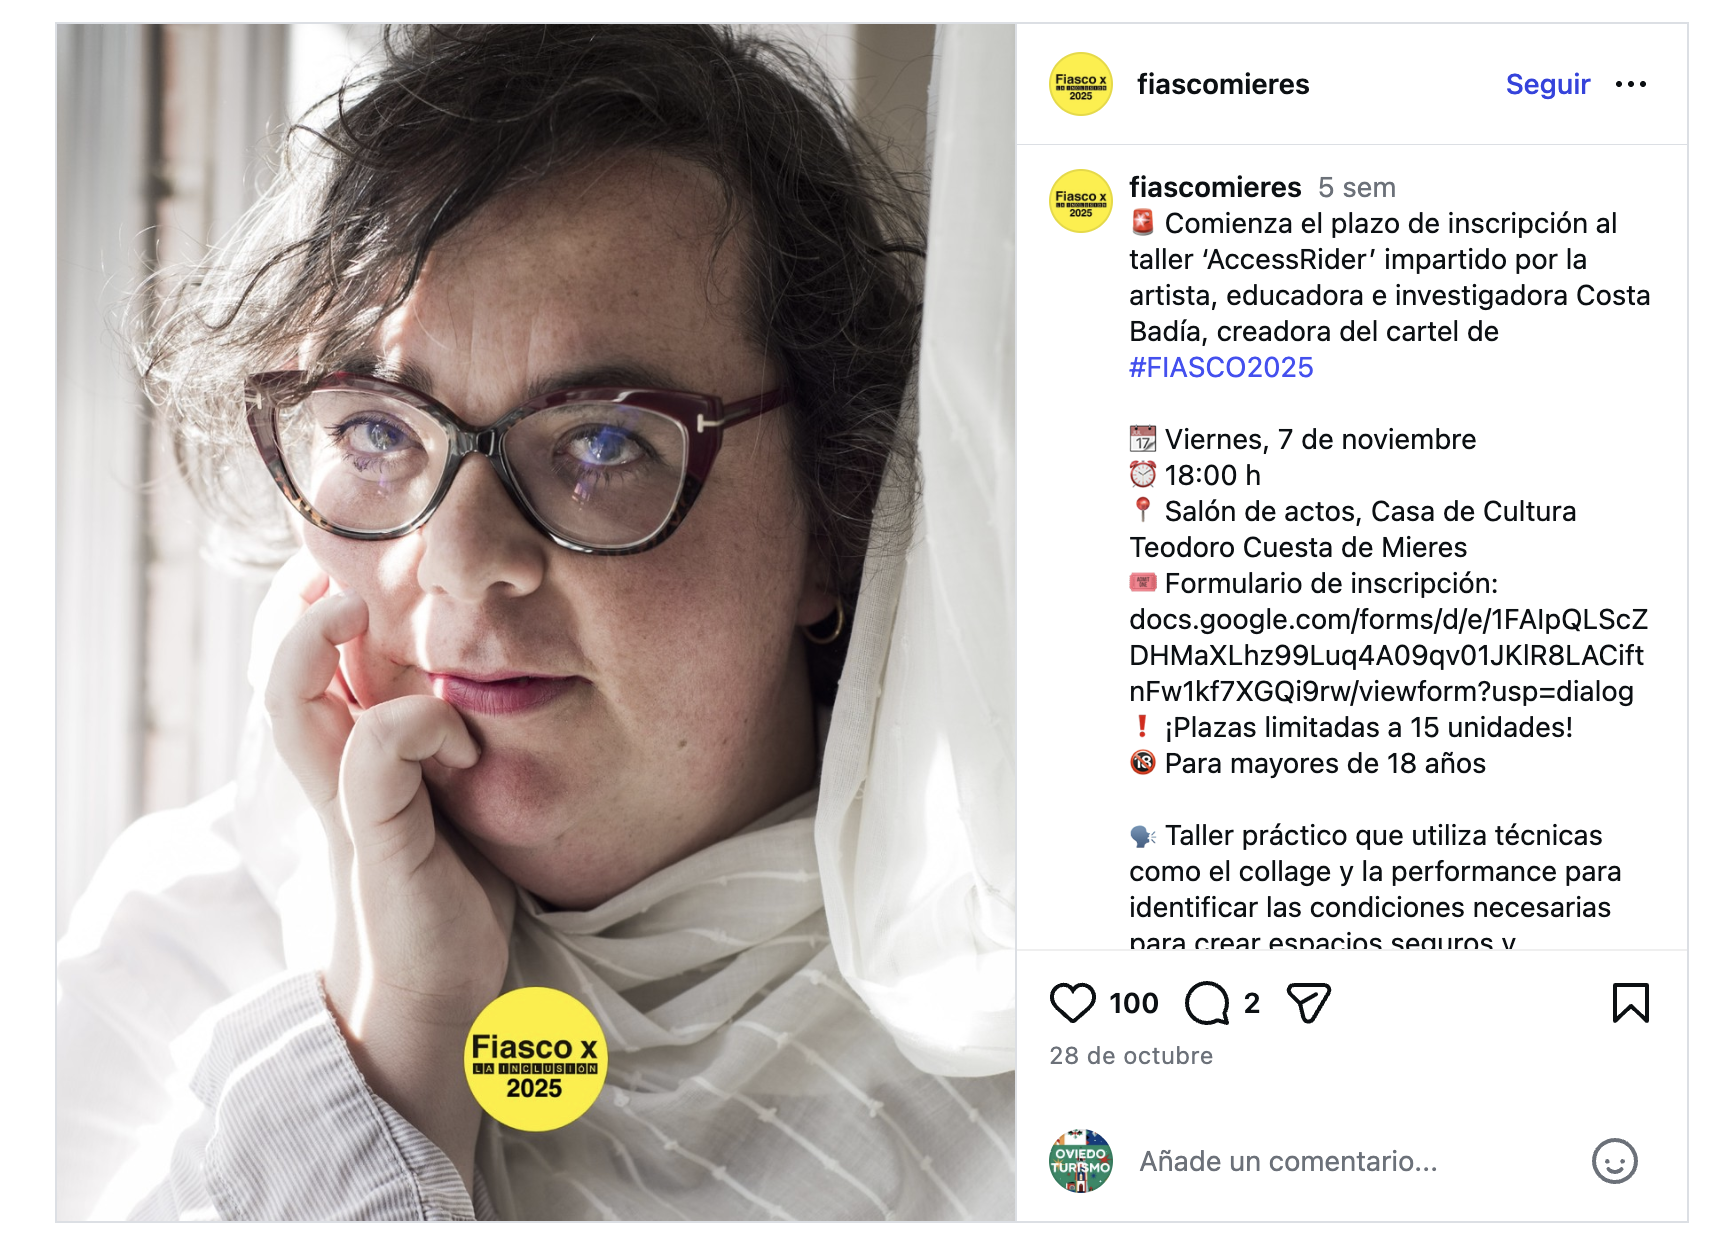Open the '28 de octubre' date link
1720x1250 pixels.
[x=1131, y=1056]
